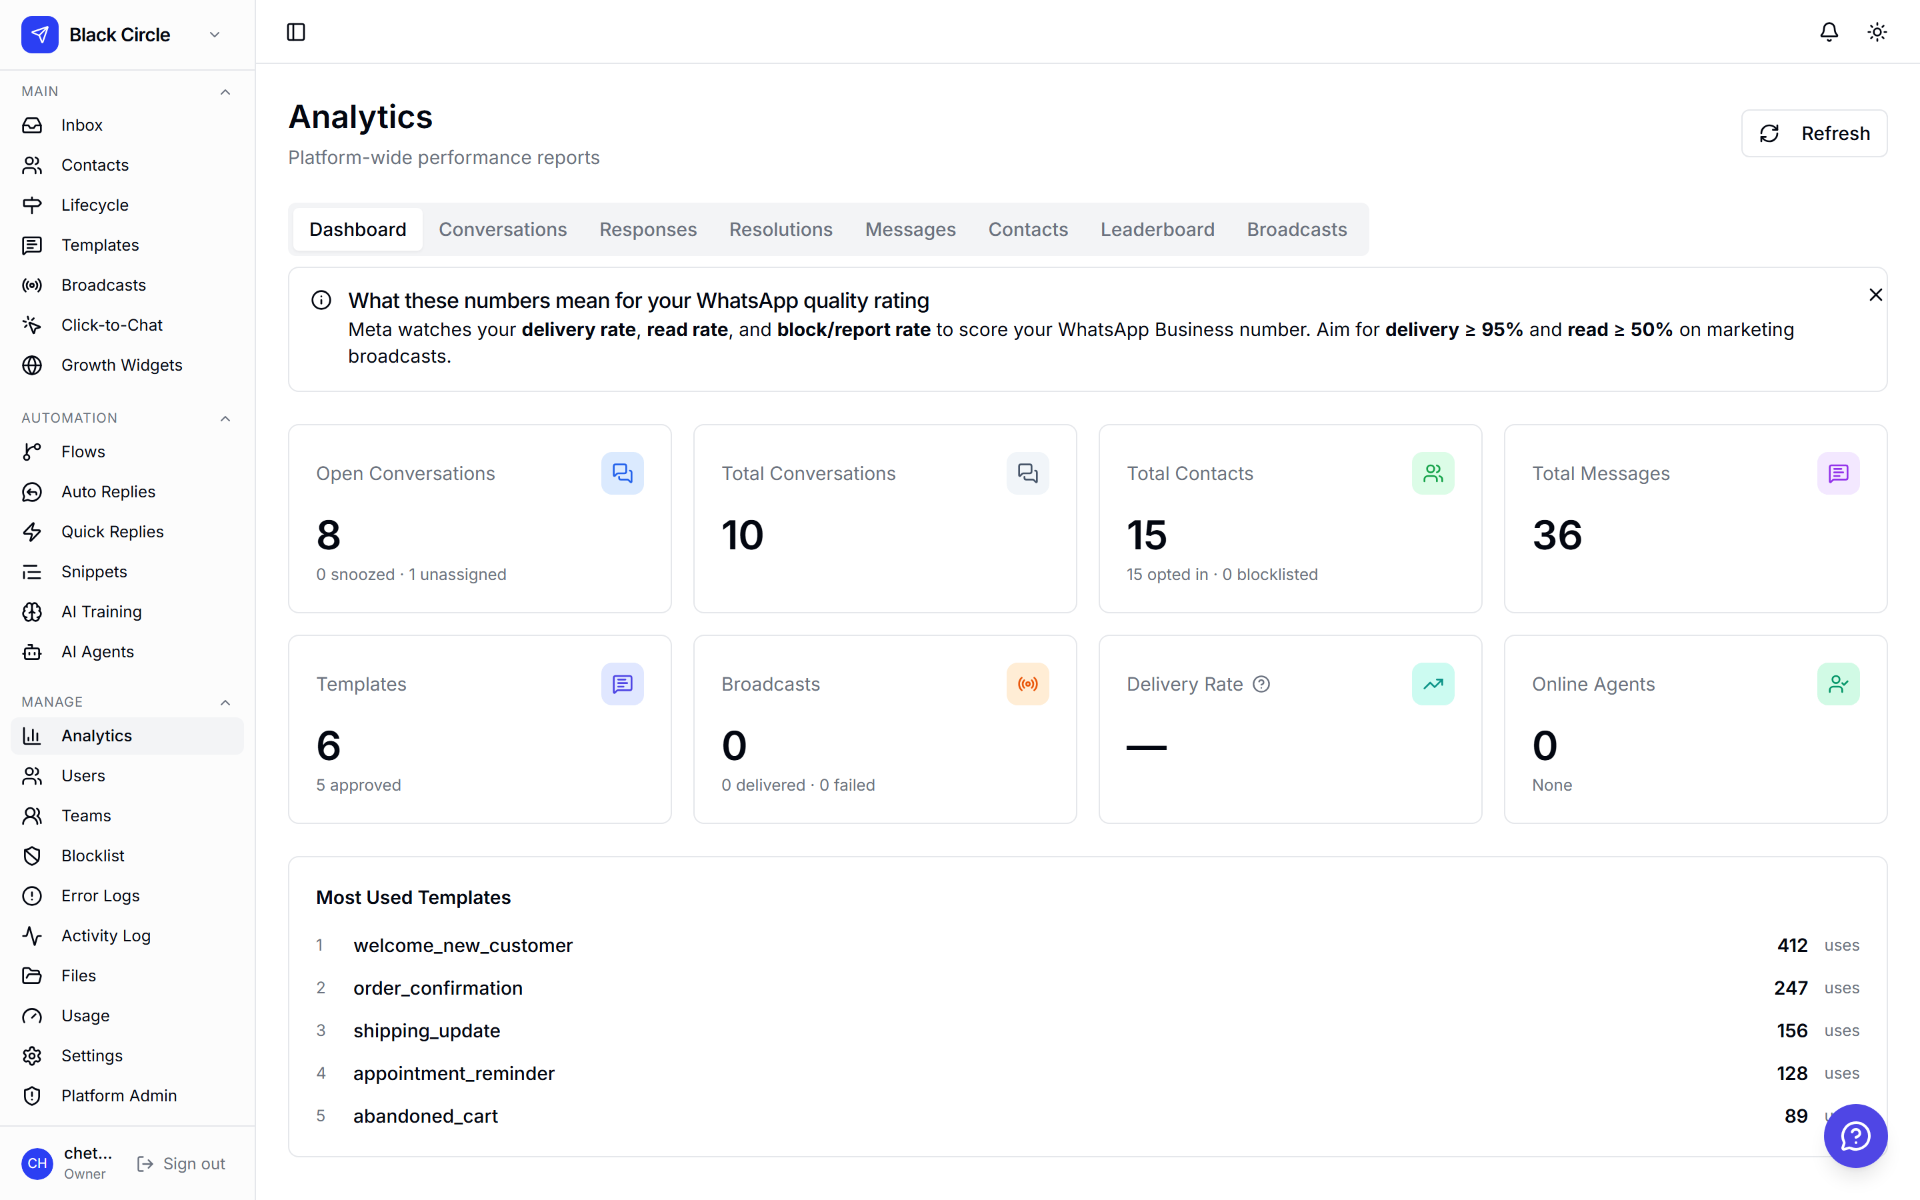Open Inbox in the sidebar
The width and height of the screenshot is (1920, 1200).
coord(127,125)
